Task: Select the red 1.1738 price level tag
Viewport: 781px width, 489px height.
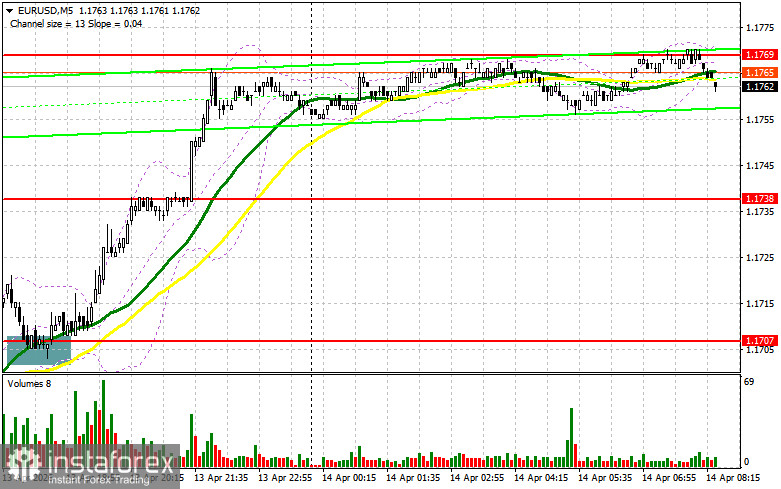Action: click(760, 199)
